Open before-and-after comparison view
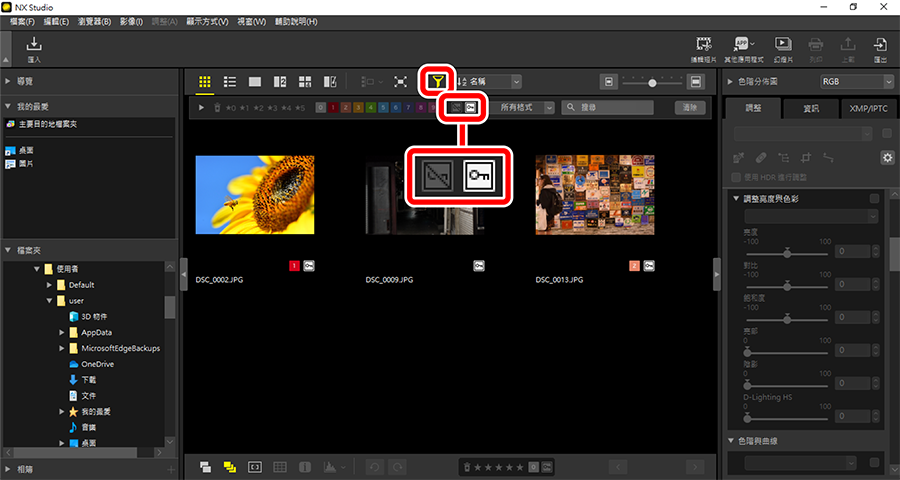 pos(330,82)
